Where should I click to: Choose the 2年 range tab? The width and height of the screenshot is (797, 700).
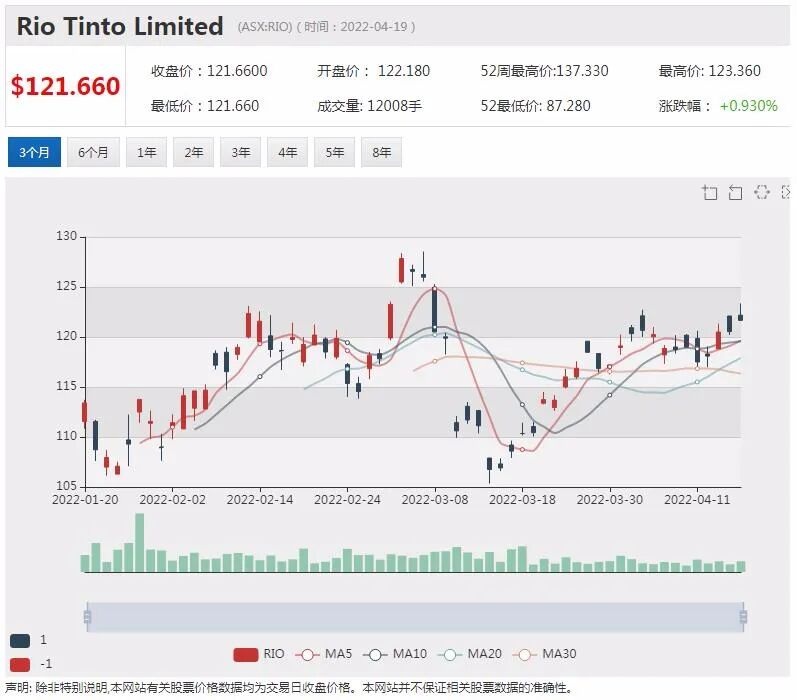tap(193, 152)
